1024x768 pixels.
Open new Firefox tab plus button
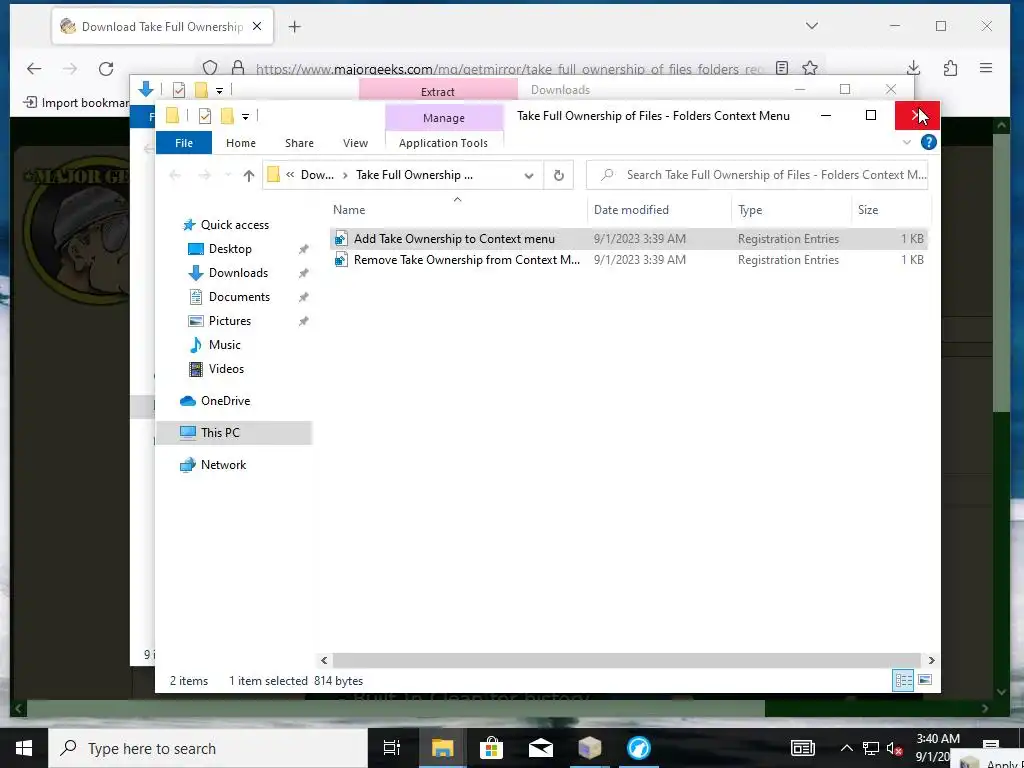pyautogui.click(x=295, y=27)
